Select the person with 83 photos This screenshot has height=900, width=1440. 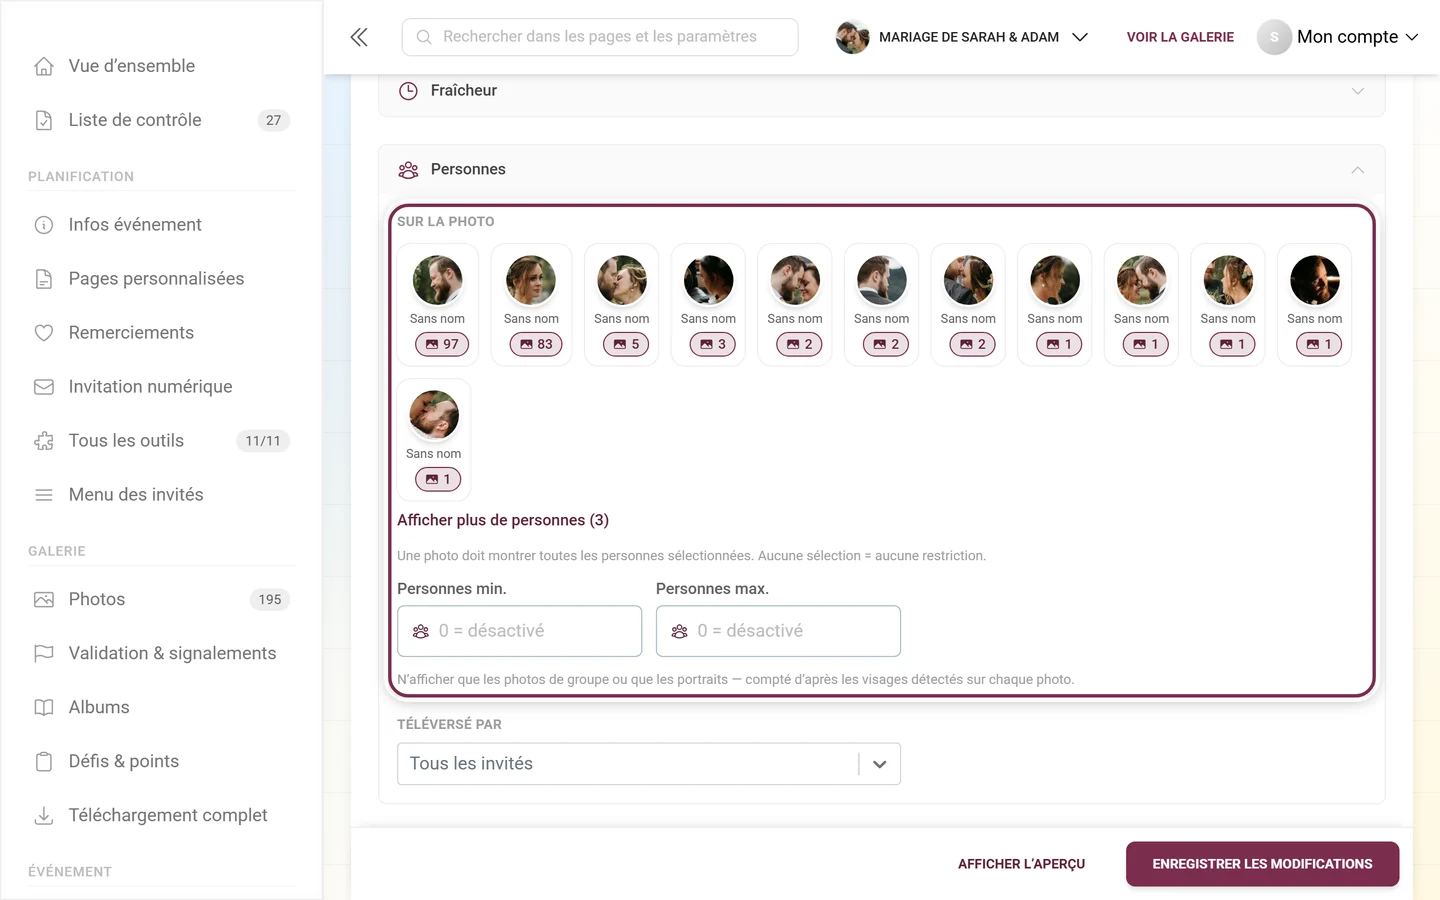531,305
